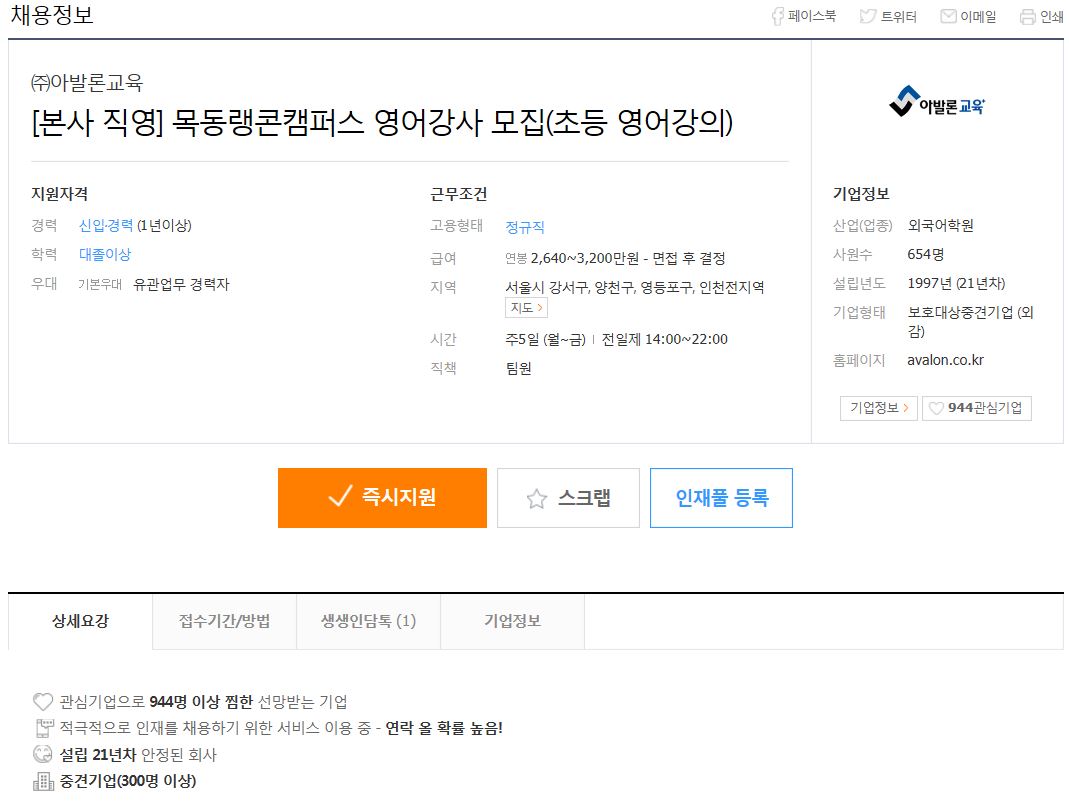Click the 팀원 position text

[x=518, y=368]
